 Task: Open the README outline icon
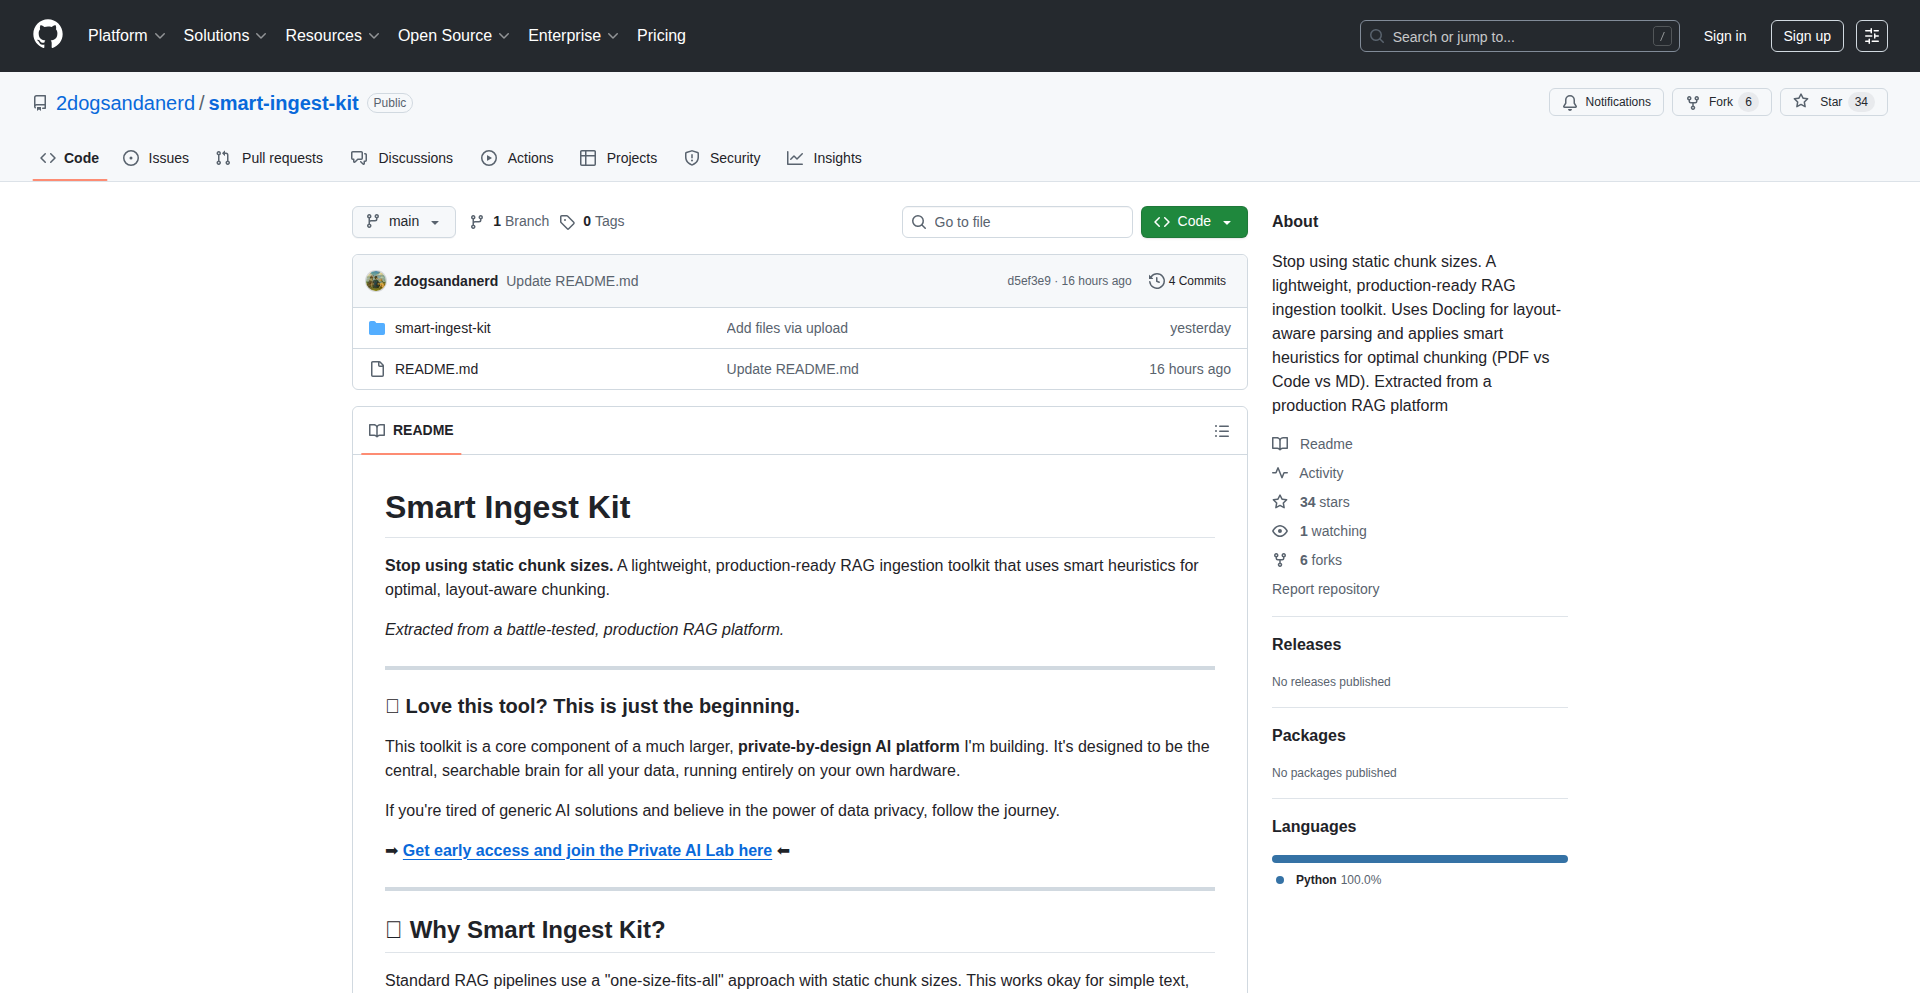tap(1222, 431)
